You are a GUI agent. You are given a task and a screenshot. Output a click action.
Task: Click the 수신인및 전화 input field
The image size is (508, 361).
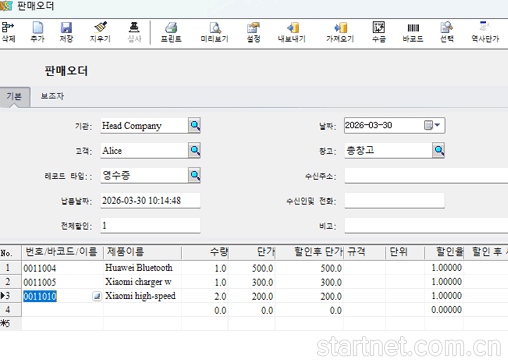[394, 201]
